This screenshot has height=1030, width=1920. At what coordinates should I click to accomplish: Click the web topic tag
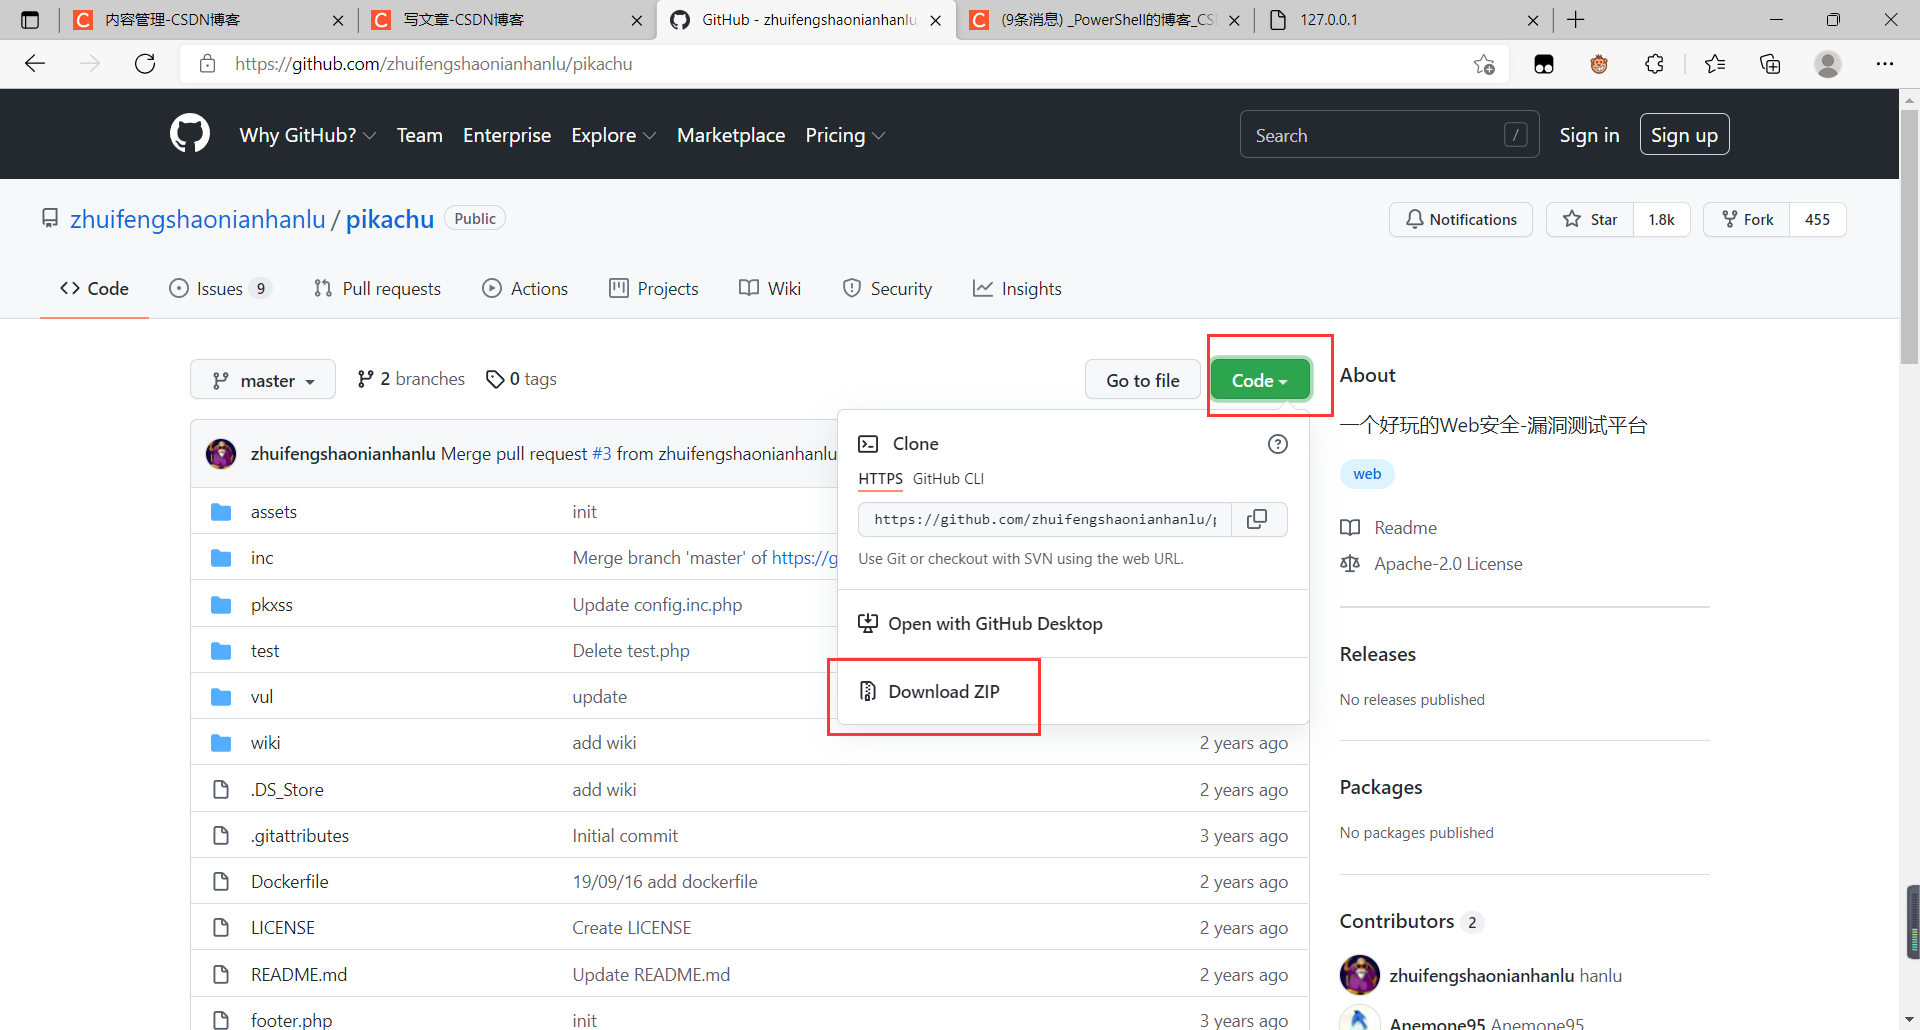click(x=1367, y=474)
